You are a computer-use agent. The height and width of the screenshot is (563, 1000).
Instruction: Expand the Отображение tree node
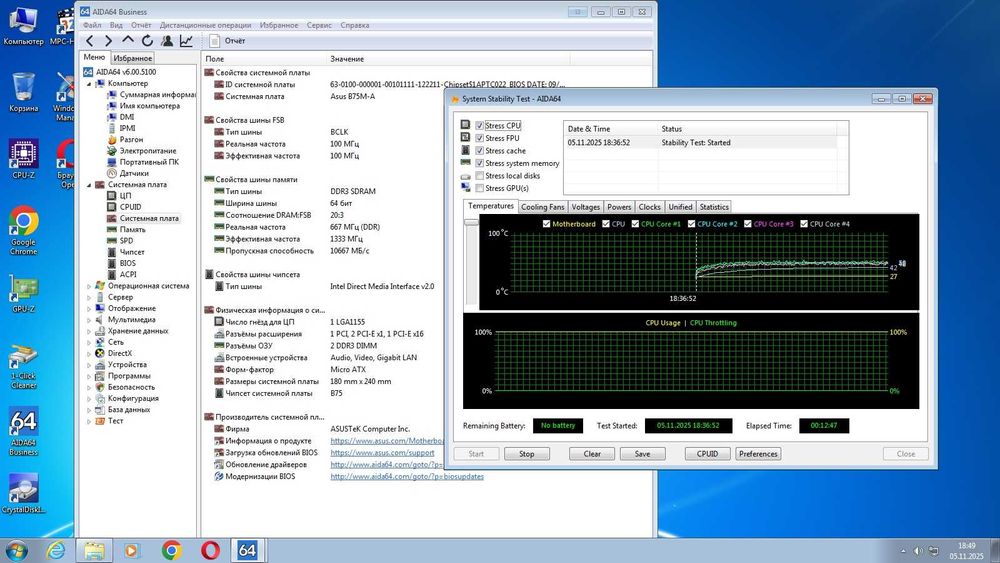(x=89, y=309)
